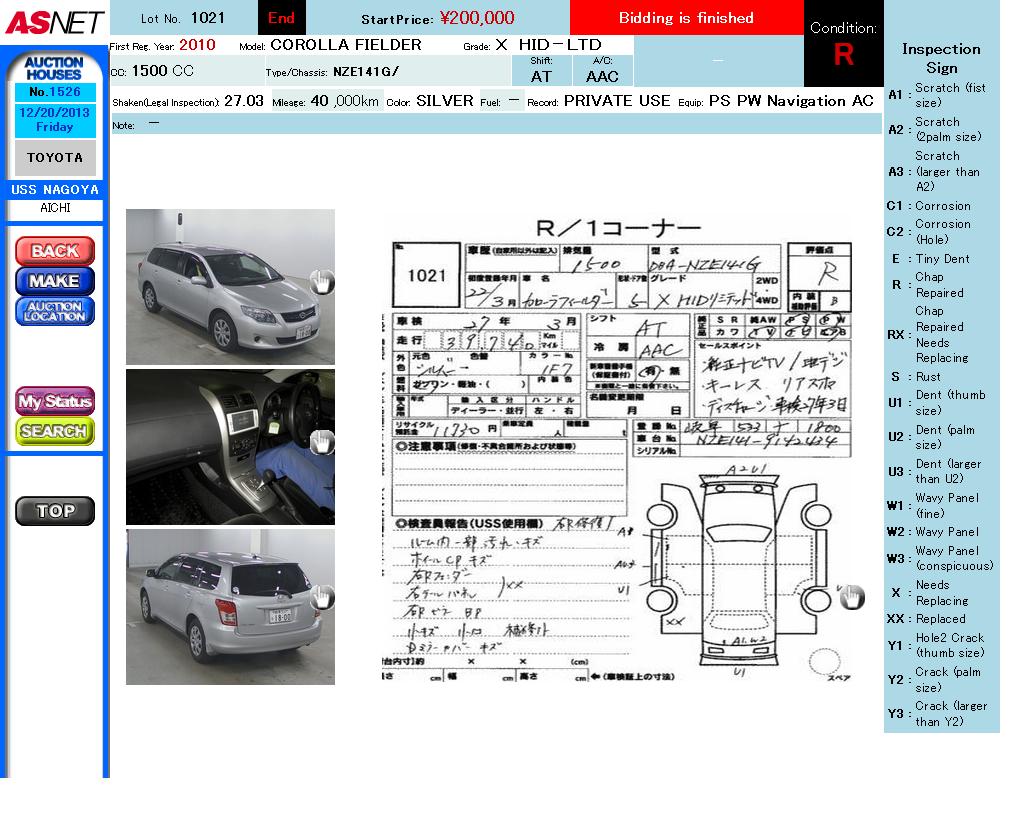The image size is (1018, 835).
Task: Open the Auction Location page
Action: [x=55, y=311]
